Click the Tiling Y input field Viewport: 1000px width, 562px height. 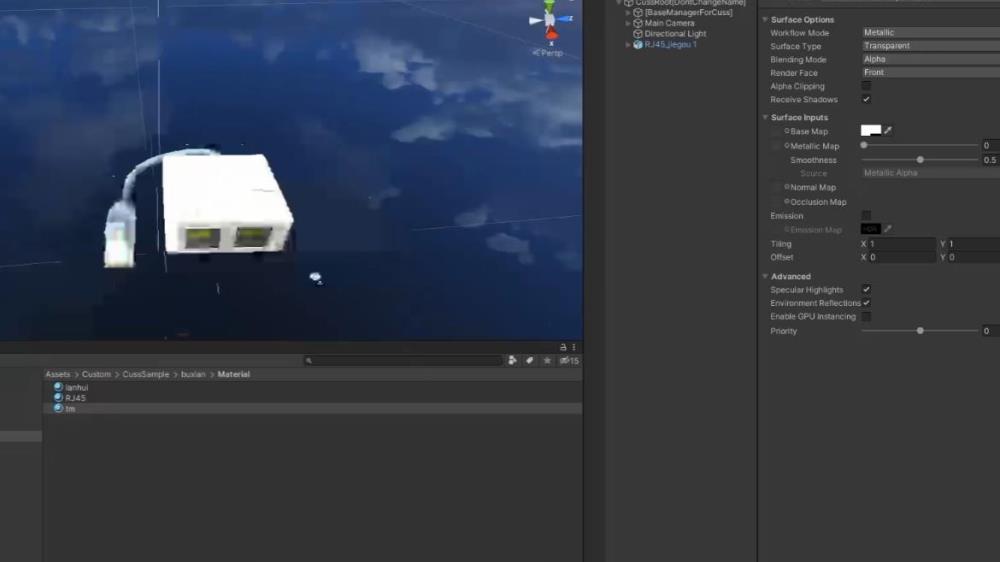coord(974,244)
